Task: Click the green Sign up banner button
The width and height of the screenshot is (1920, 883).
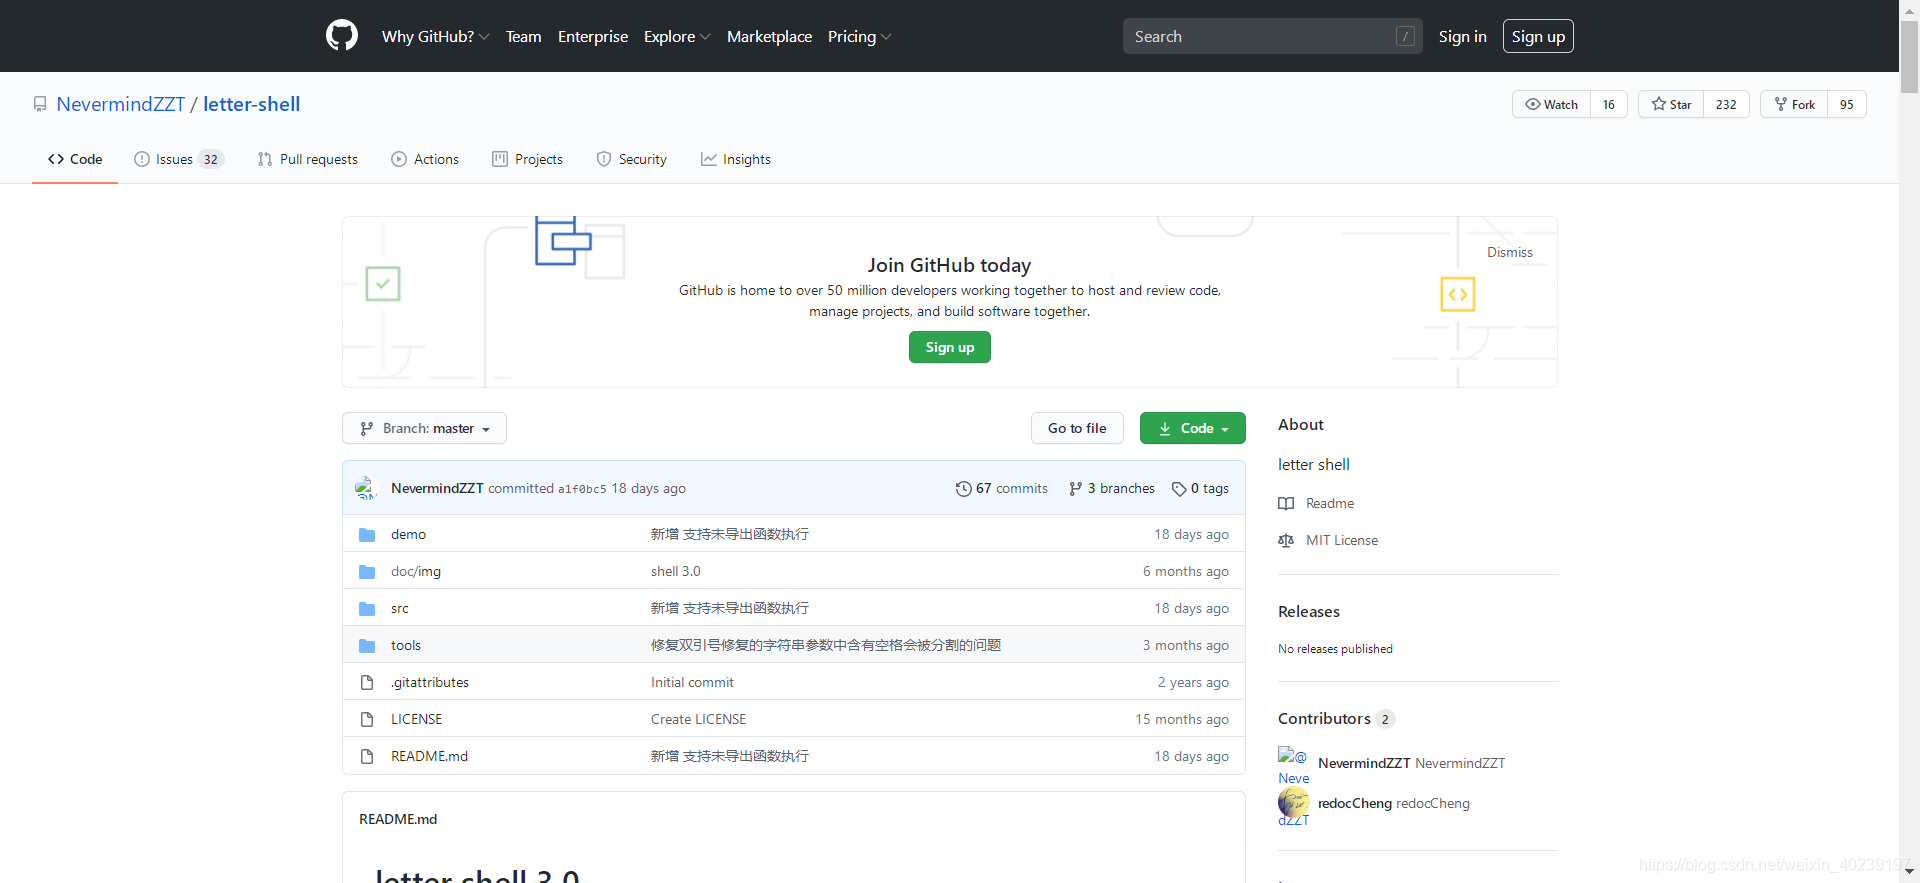Action: coord(950,347)
